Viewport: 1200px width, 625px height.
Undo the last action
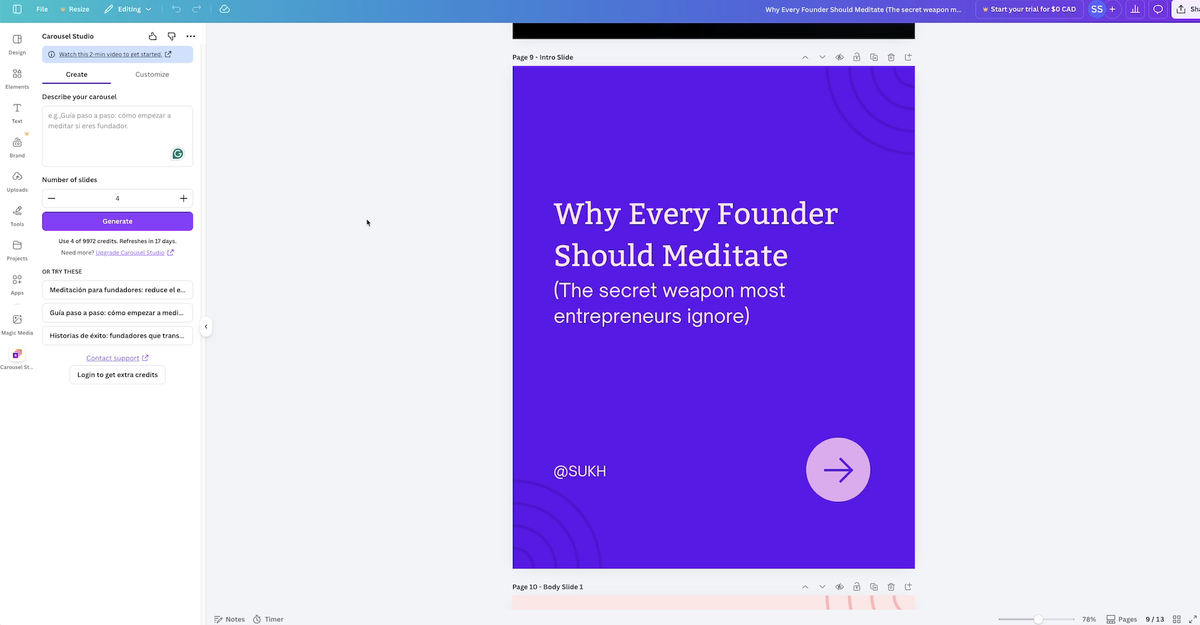point(176,9)
